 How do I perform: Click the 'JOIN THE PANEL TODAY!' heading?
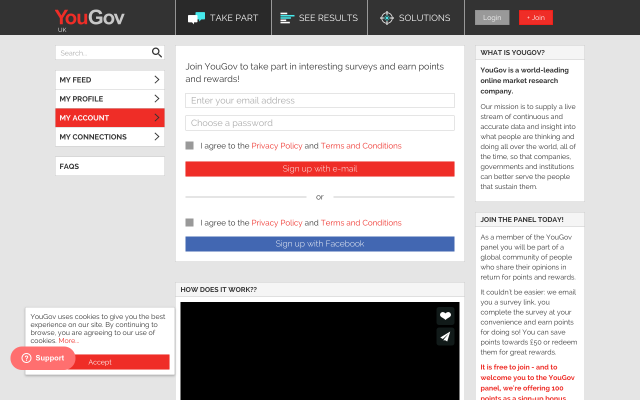(522, 220)
